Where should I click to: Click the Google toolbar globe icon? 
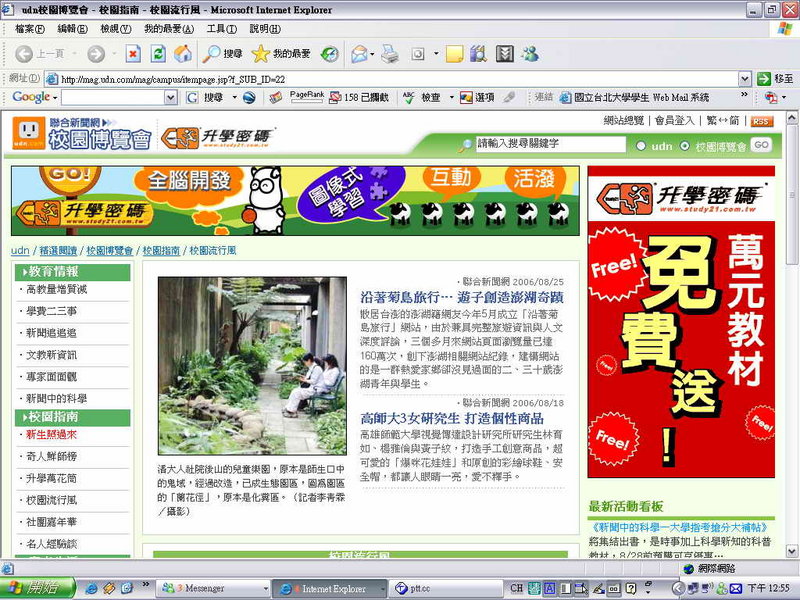[x=249, y=97]
